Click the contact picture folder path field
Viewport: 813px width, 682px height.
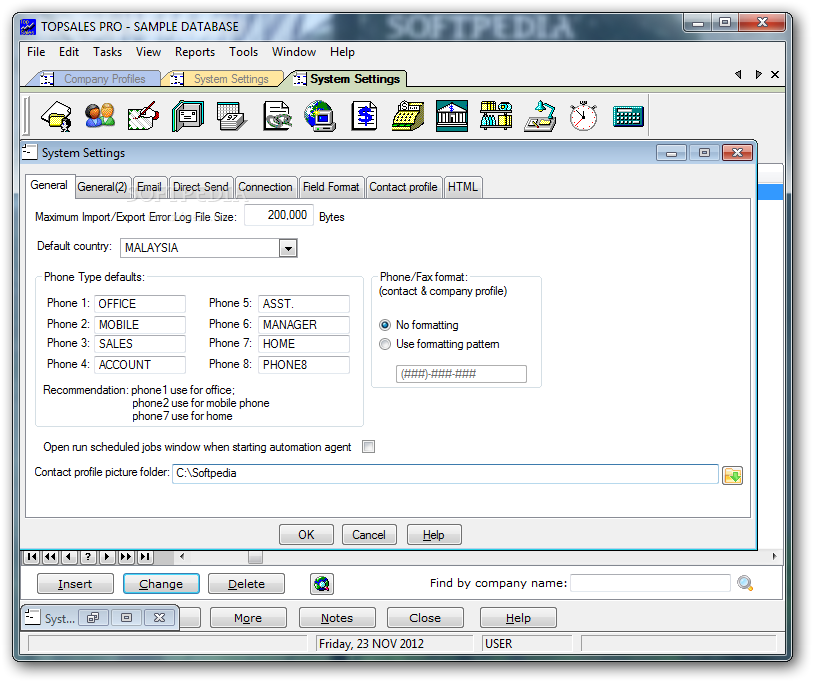tap(445, 474)
